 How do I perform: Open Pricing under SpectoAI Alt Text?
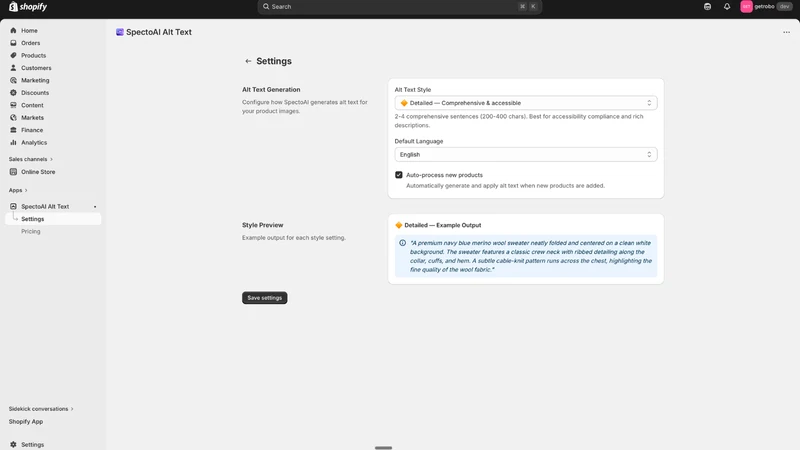[x=31, y=231]
